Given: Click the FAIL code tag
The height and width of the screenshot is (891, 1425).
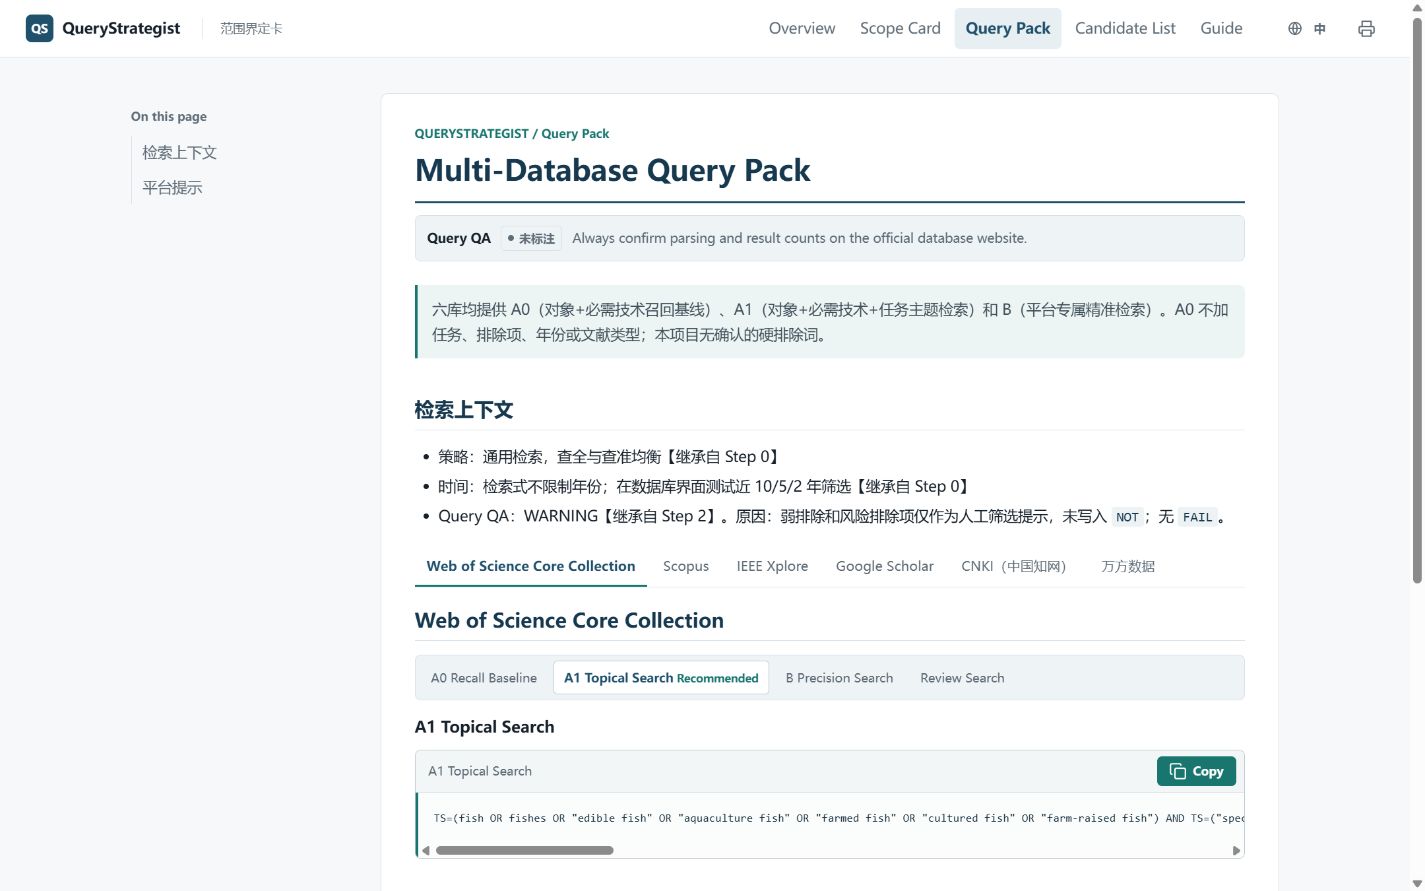Looking at the screenshot, I should click(x=1197, y=517).
